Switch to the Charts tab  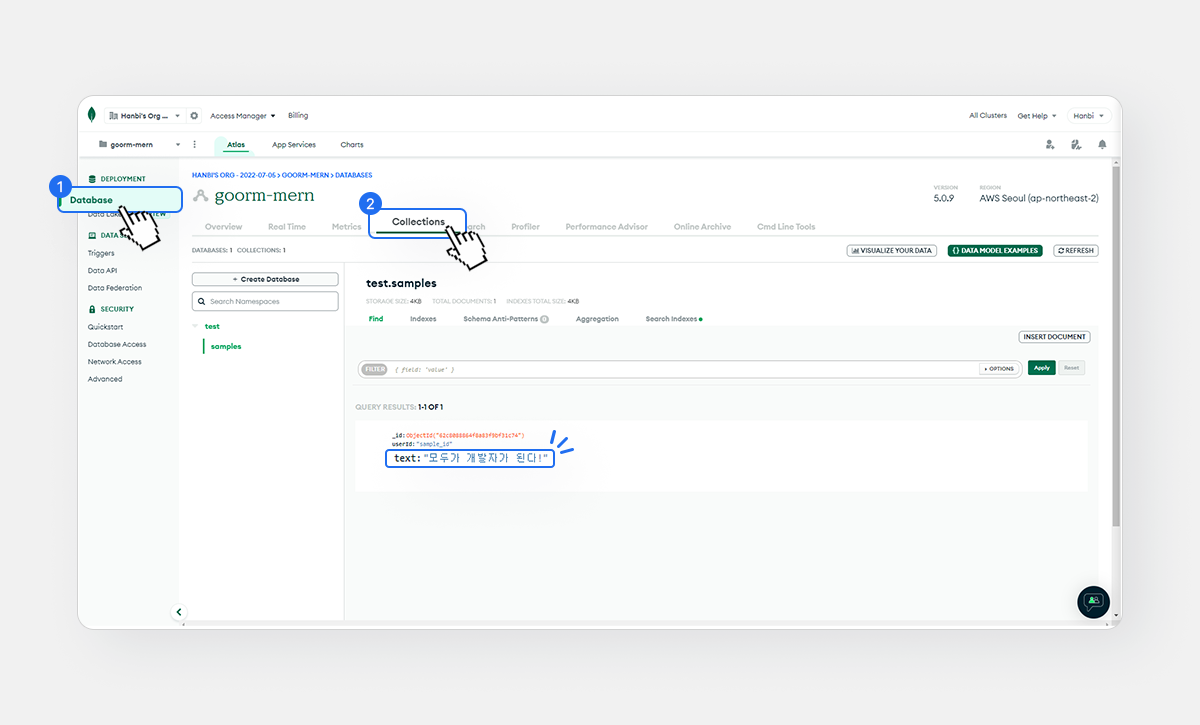click(x=352, y=145)
